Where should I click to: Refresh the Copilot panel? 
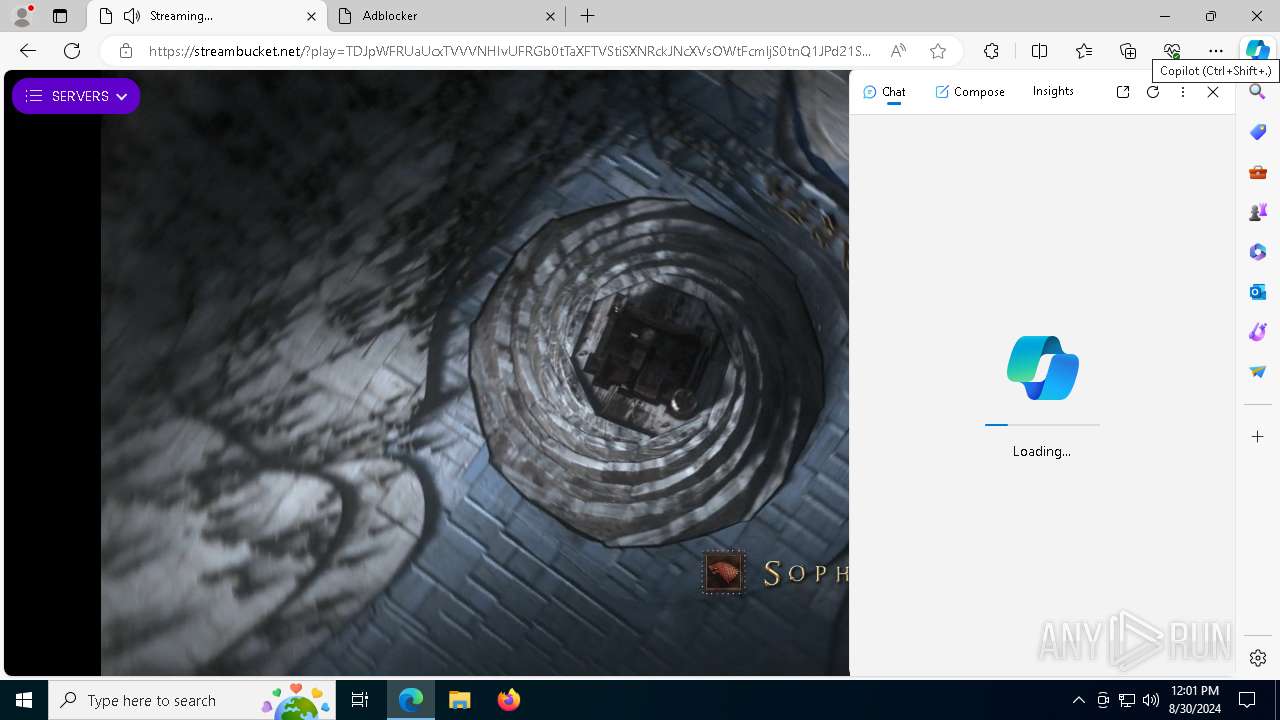click(1153, 92)
